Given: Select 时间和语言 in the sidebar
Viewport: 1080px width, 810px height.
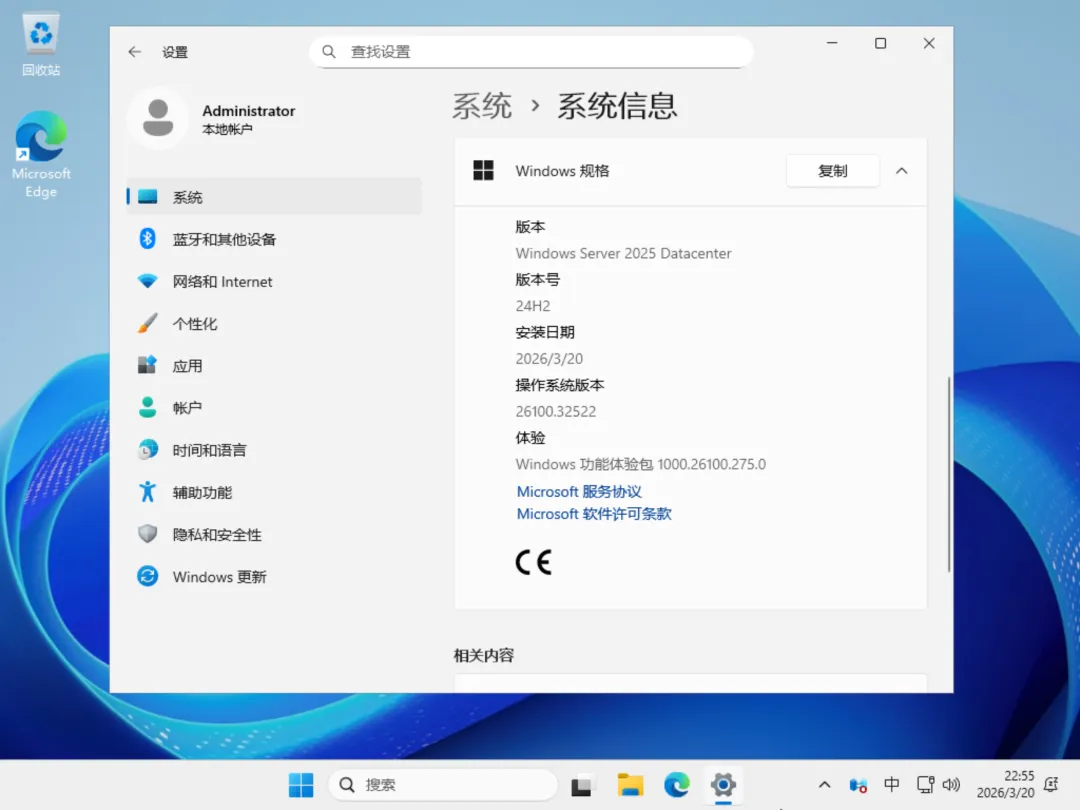Looking at the screenshot, I should pyautogui.click(x=274, y=450).
